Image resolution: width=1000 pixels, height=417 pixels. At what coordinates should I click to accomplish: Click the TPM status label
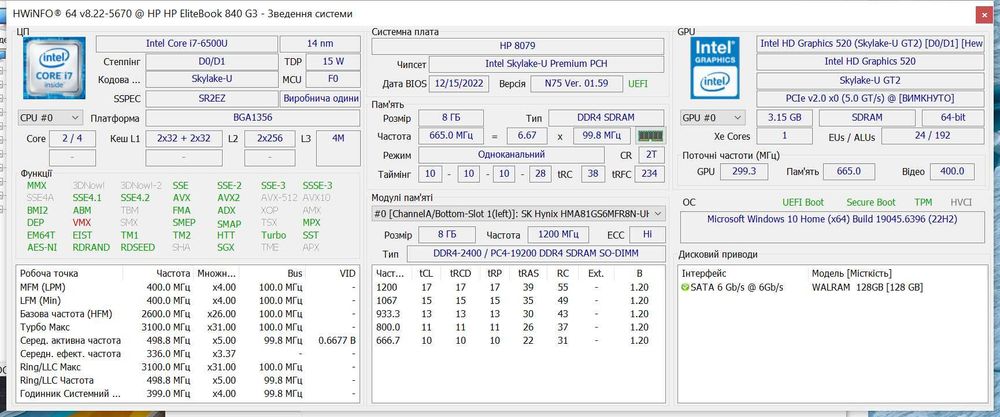point(923,202)
